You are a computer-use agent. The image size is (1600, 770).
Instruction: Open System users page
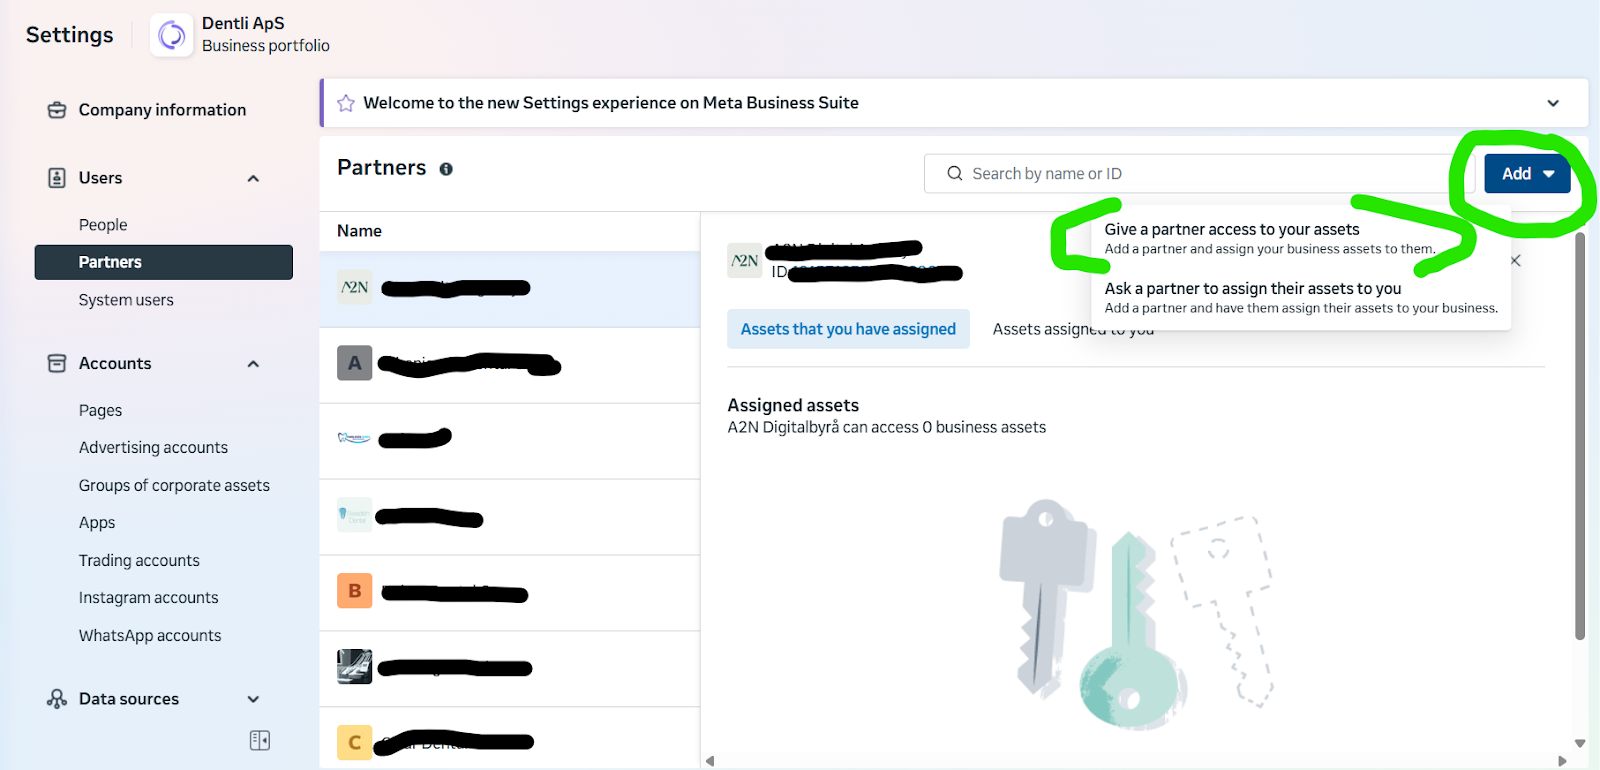(x=126, y=300)
